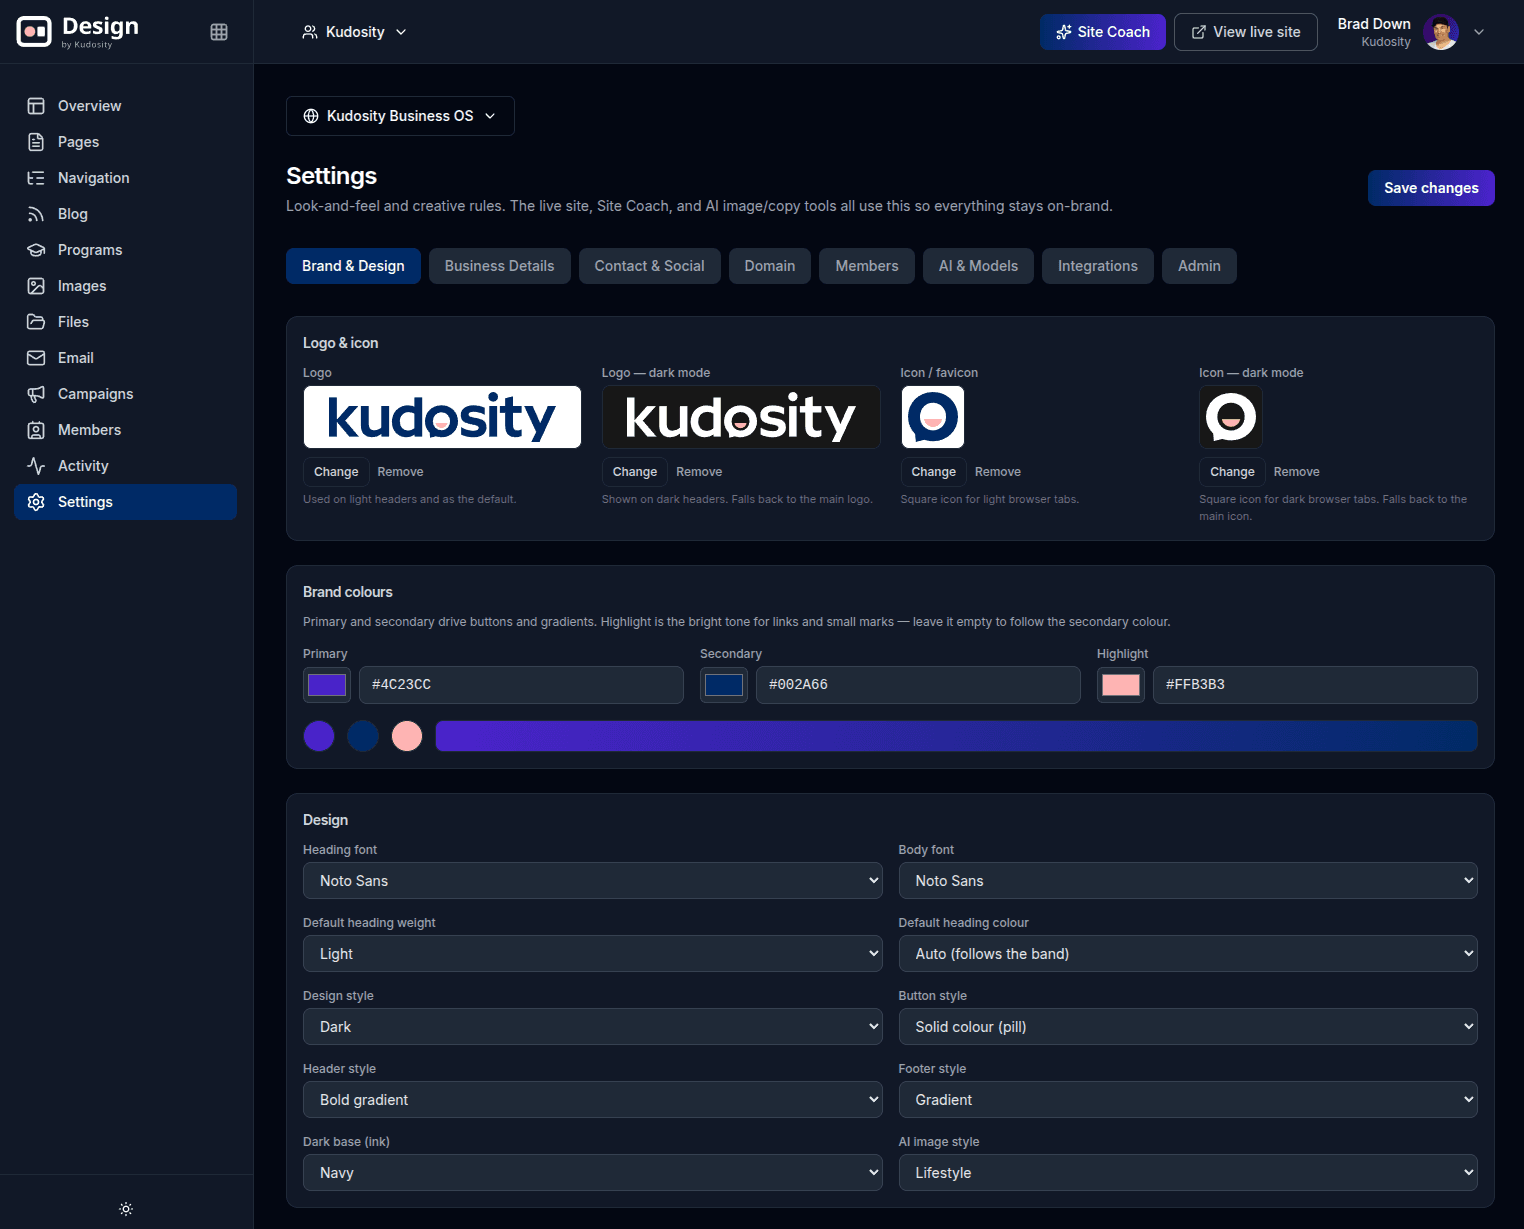The width and height of the screenshot is (1524, 1229).
Task: Open the apps grid icon
Action: click(x=219, y=32)
